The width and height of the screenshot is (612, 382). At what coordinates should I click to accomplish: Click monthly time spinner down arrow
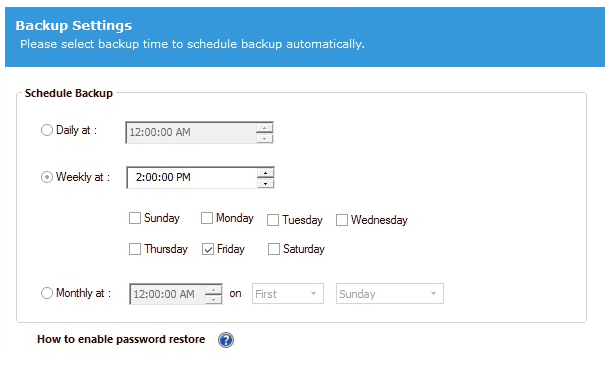tap(213, 299)
